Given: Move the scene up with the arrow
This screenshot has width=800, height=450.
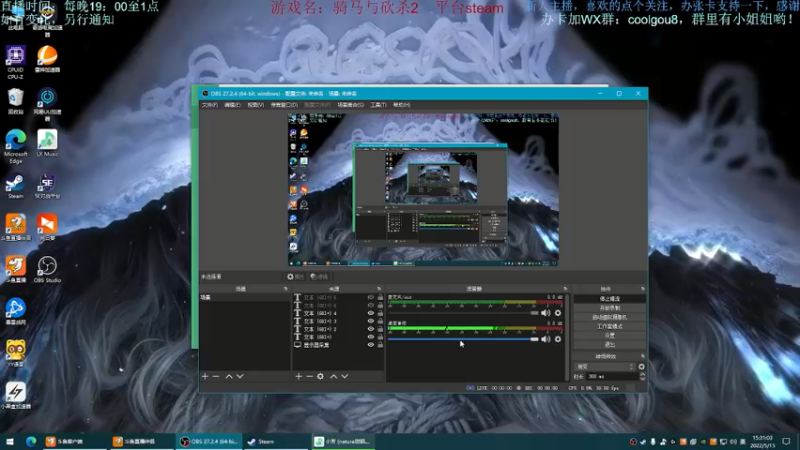Looking at the screenshot, I should [229, 376].
